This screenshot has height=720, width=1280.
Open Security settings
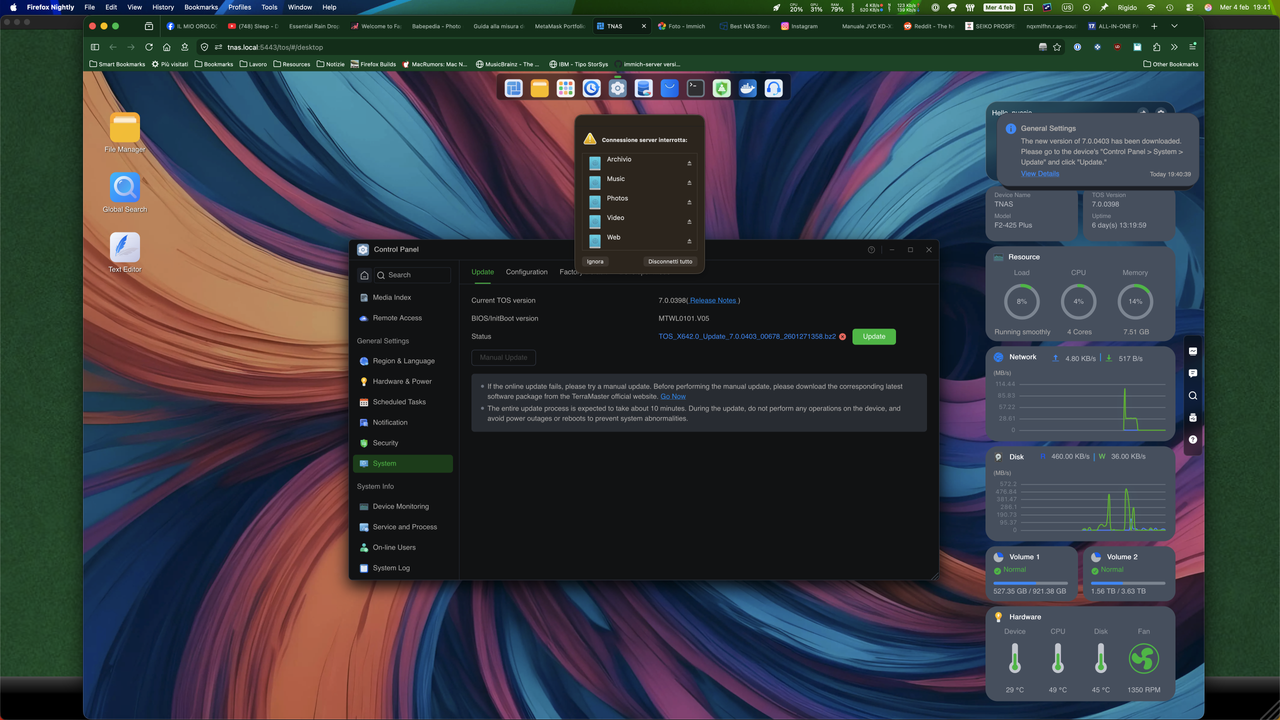point(403,443)
